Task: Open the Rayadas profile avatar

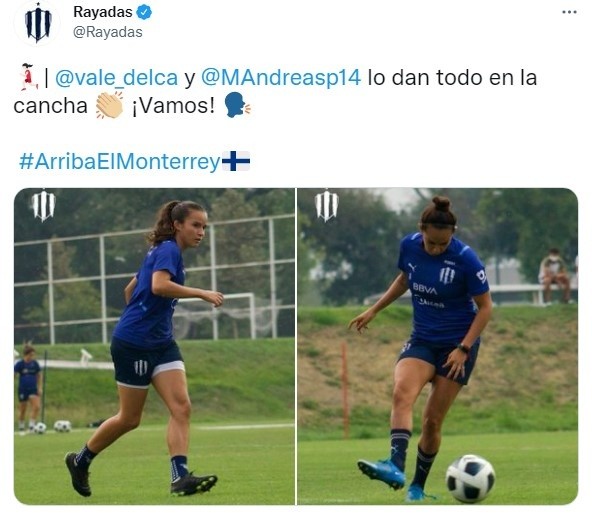Action: pyautogui.click(x=37, y=23)
